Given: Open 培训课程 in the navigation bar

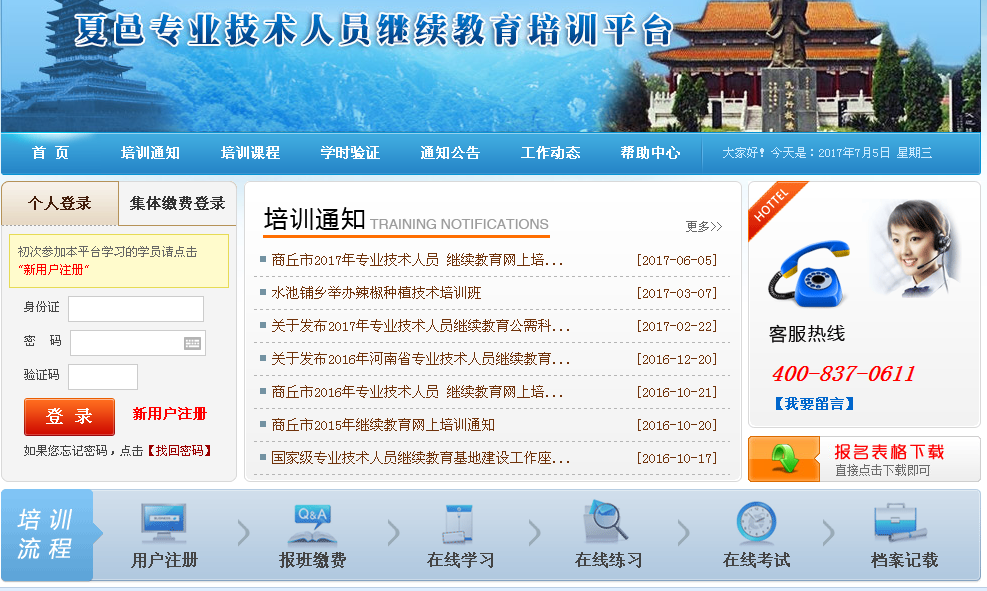Looking at the screenshot, I should click(x=250, y=153).
